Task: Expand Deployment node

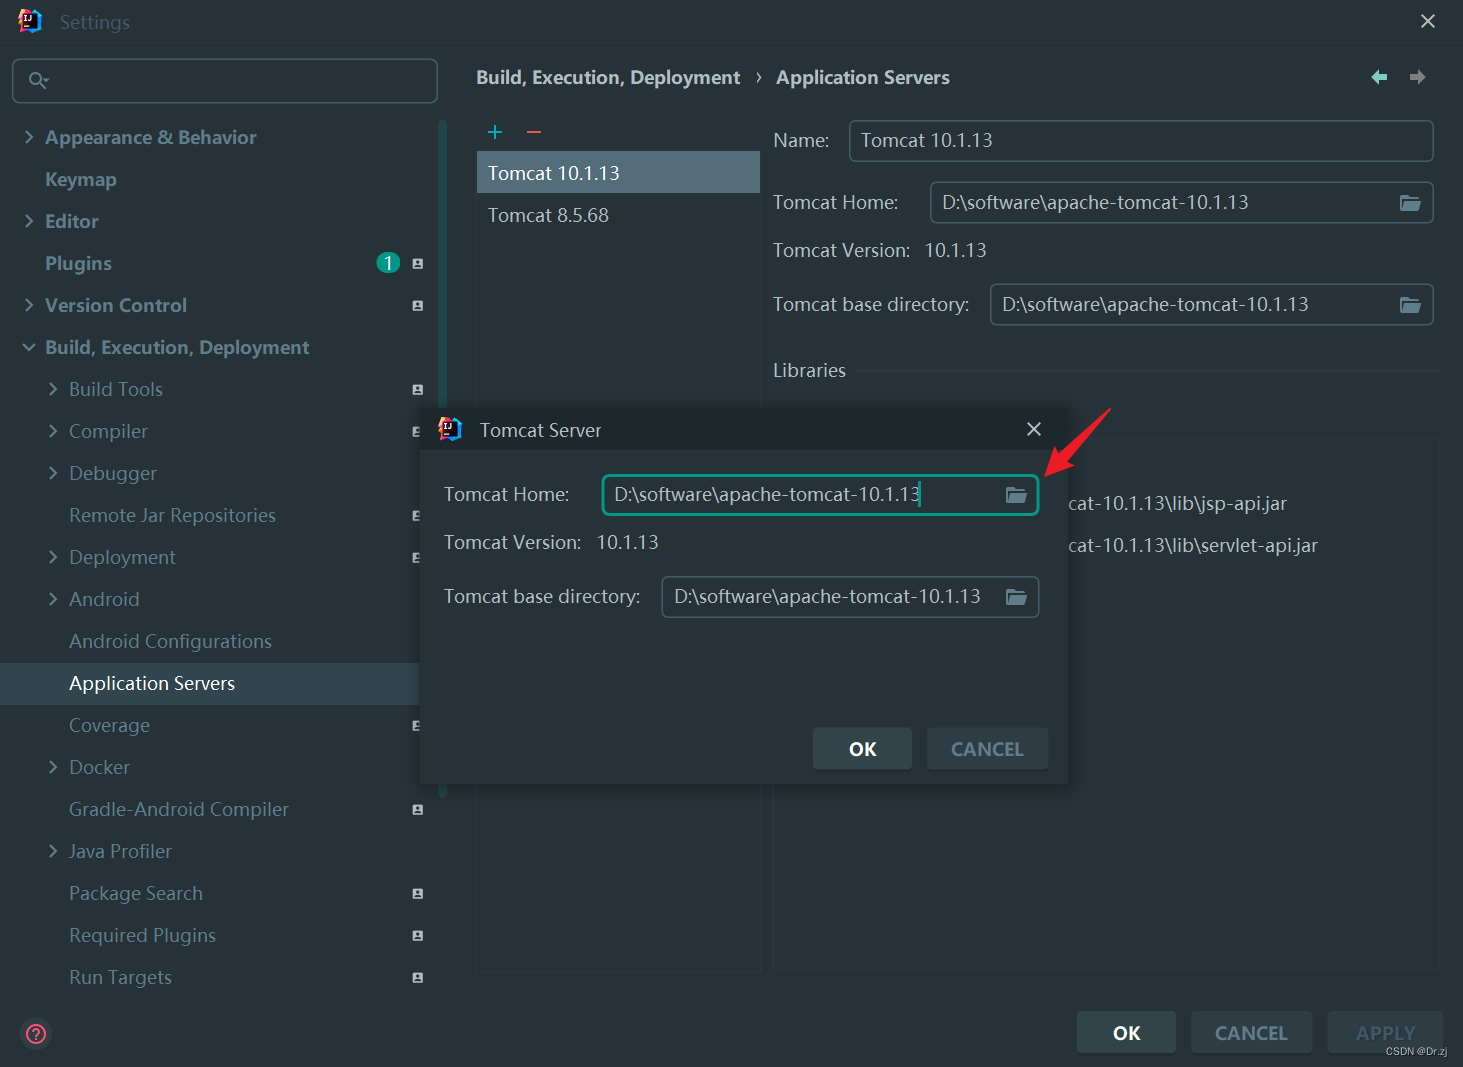Action: coord(53,557)
